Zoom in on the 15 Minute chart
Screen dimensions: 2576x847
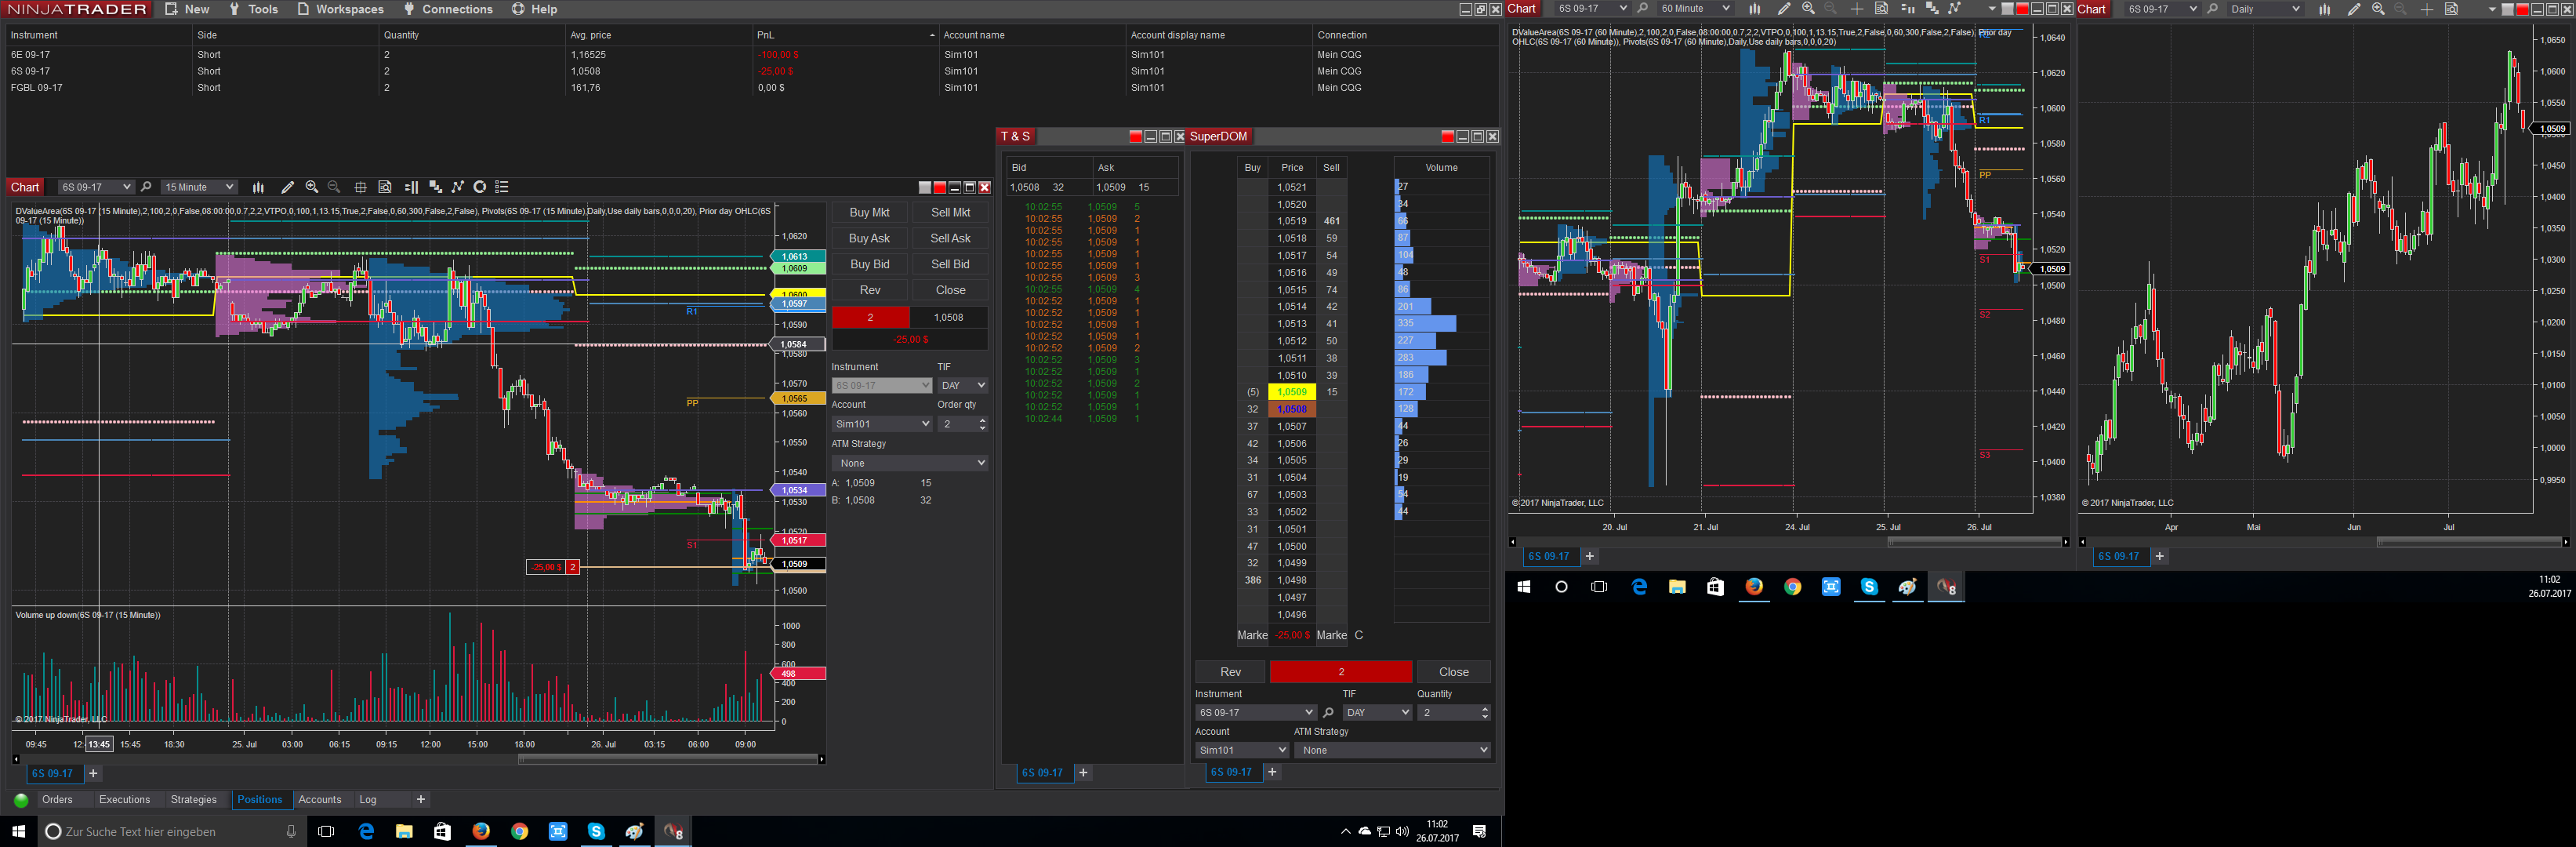coord(312,187)
